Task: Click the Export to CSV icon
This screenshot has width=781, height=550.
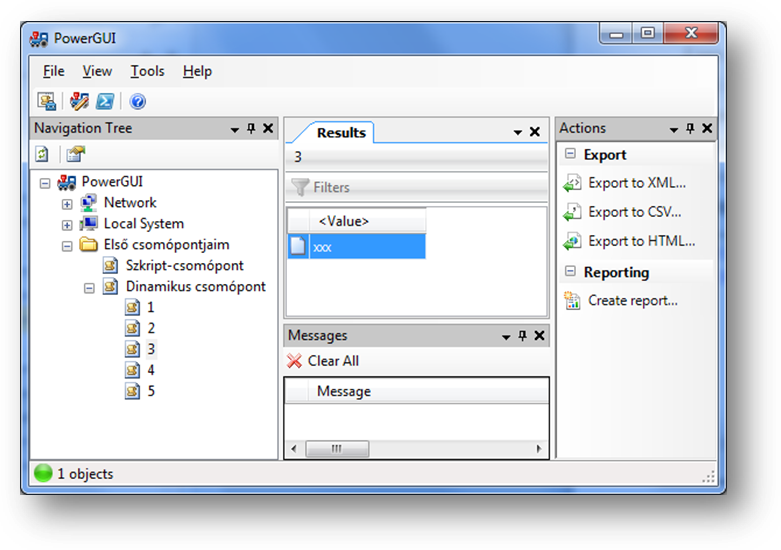Action: pos(572,212)
